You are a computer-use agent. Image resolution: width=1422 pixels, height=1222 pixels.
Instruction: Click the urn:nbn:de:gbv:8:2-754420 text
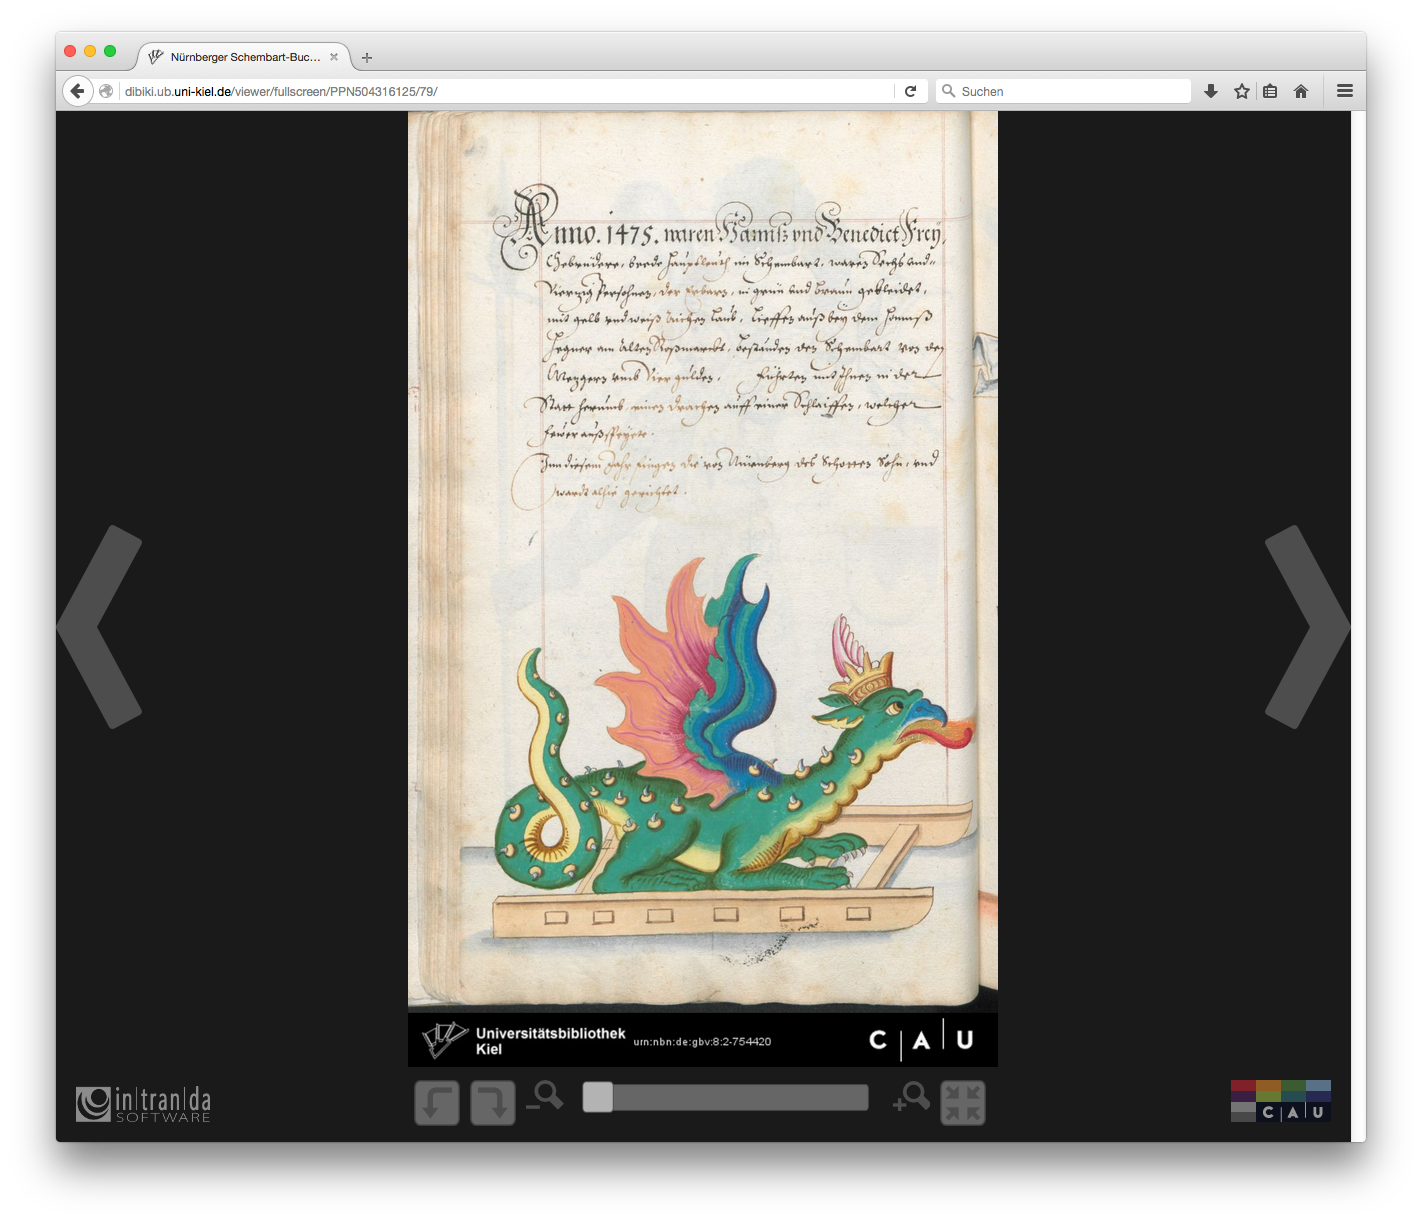tap(702, 1042)
